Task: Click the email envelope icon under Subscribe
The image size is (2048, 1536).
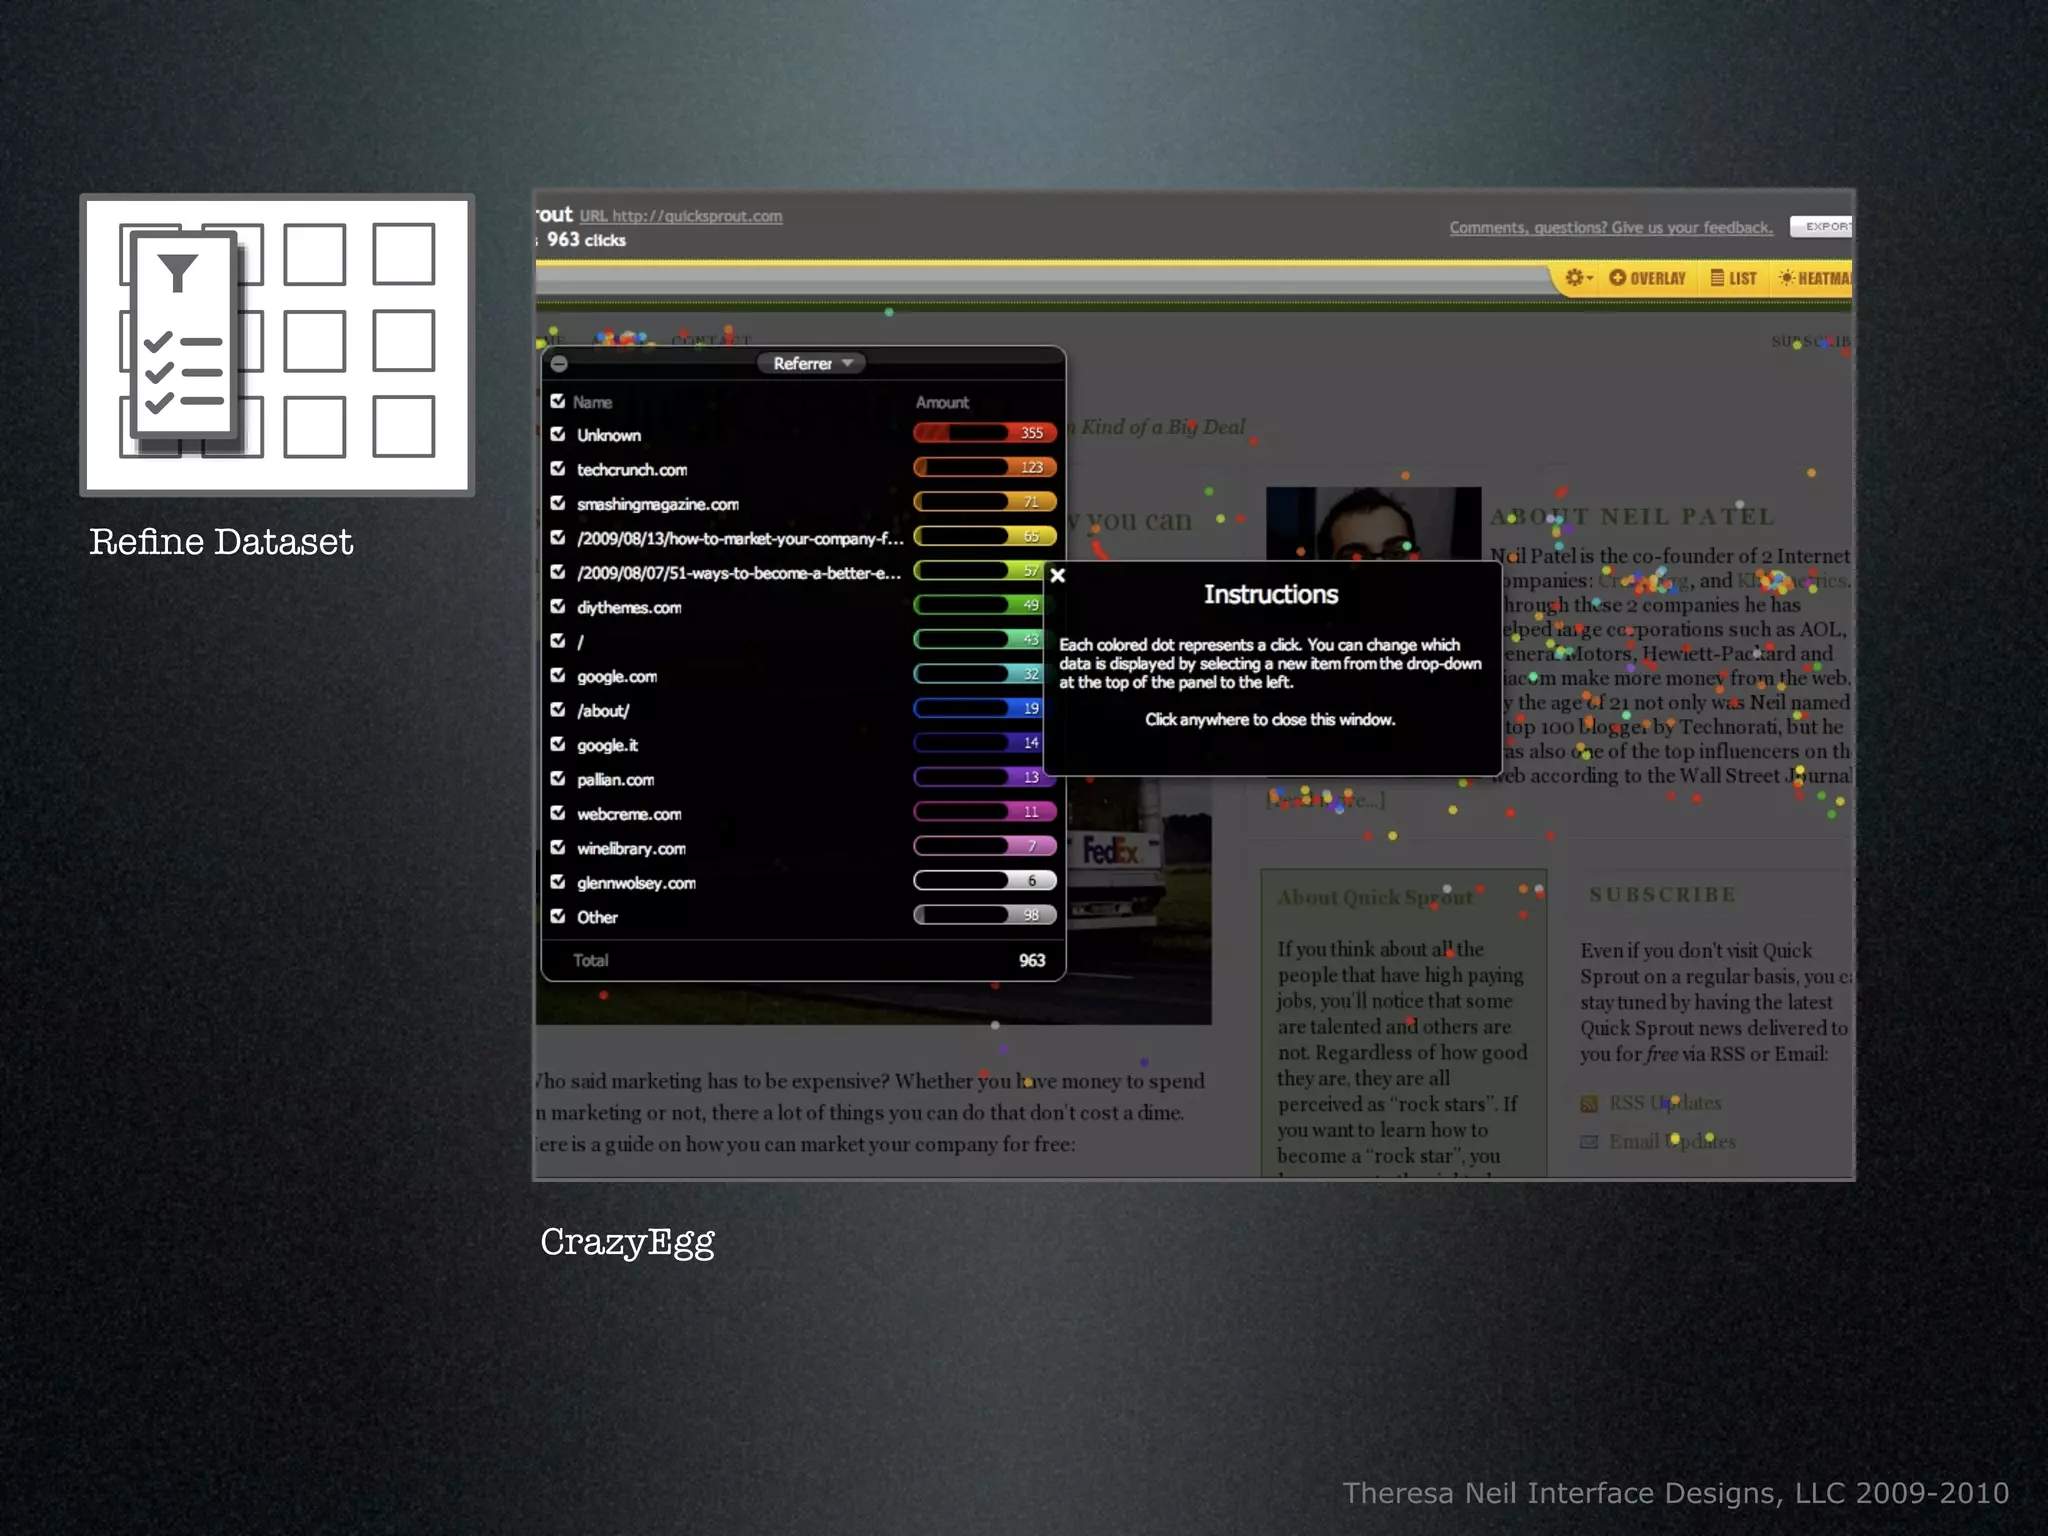Action: pyautogui.click(x=1589, y=1142)
